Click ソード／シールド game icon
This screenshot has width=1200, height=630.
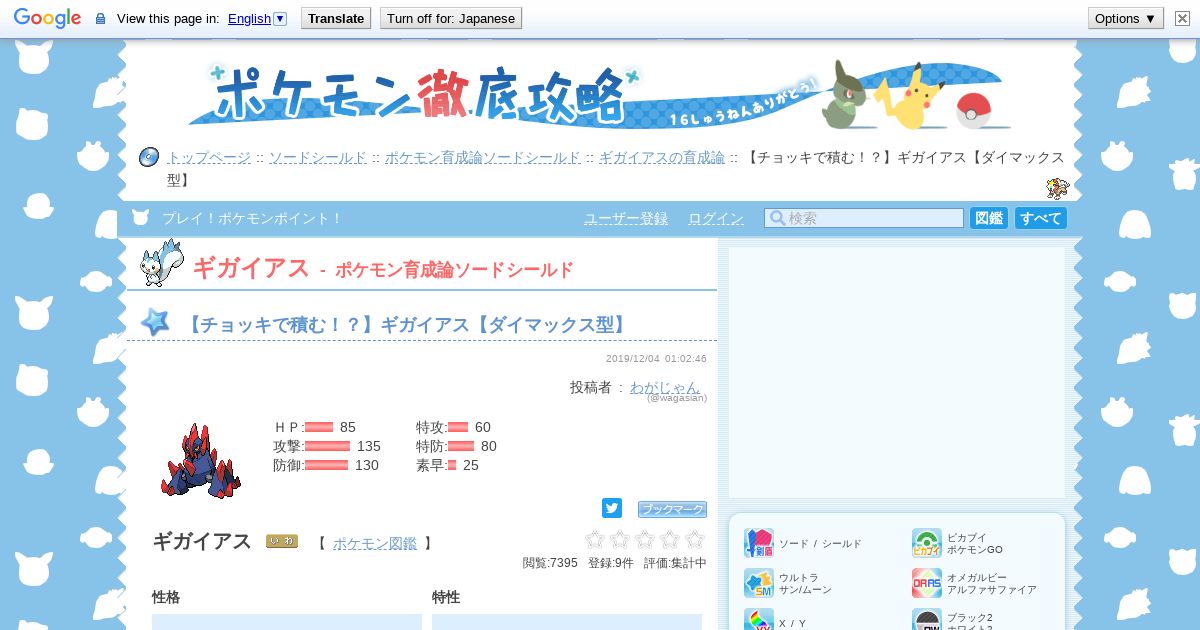[759, 543]
